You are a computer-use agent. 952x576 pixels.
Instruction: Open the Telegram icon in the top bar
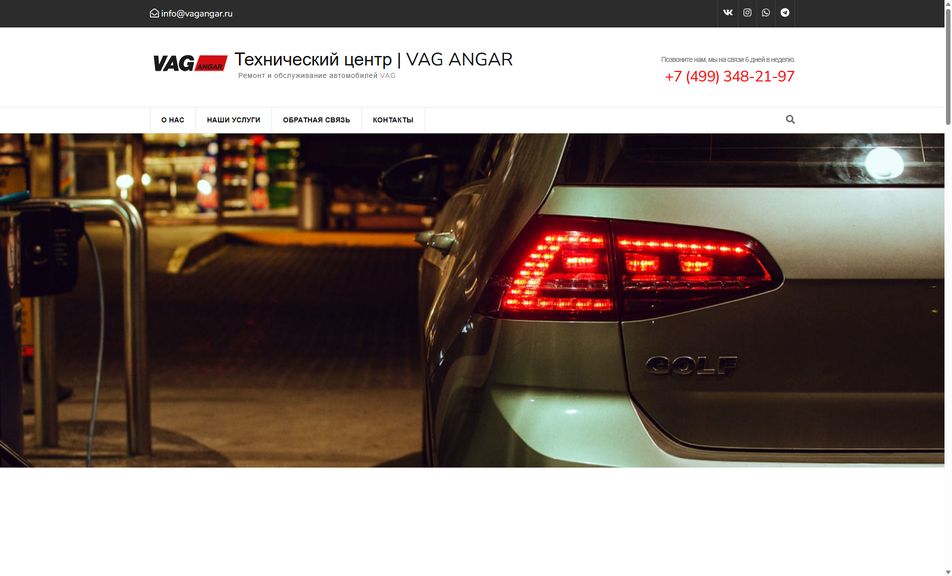click(785, 13)
